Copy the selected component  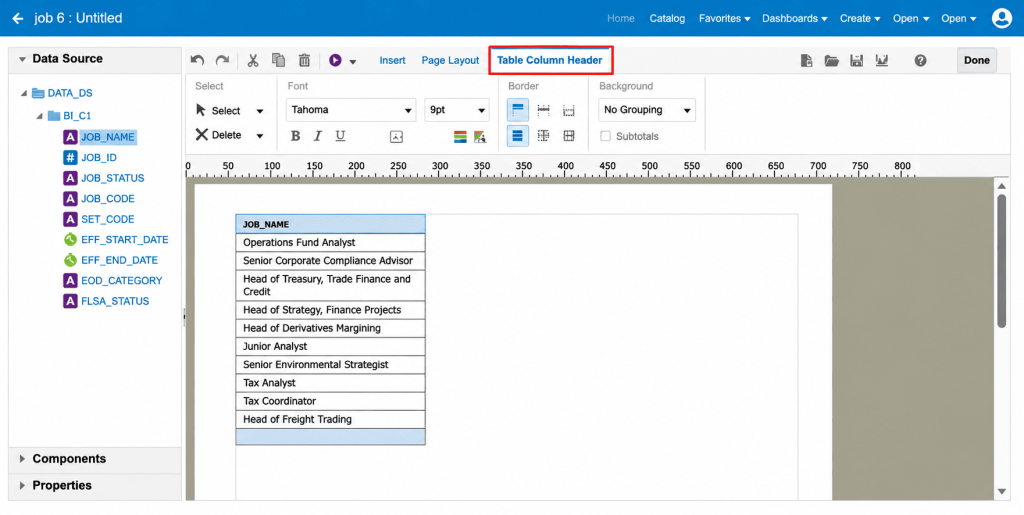click(278, 59)
